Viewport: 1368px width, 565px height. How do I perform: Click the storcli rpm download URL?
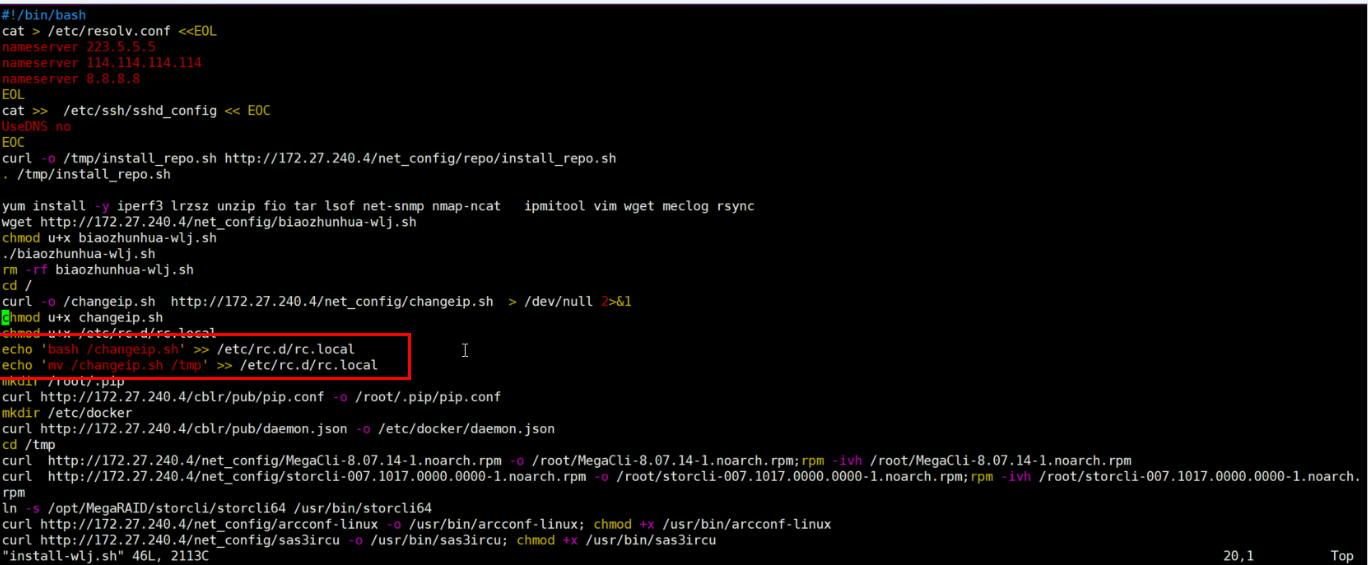pos(317,477)
